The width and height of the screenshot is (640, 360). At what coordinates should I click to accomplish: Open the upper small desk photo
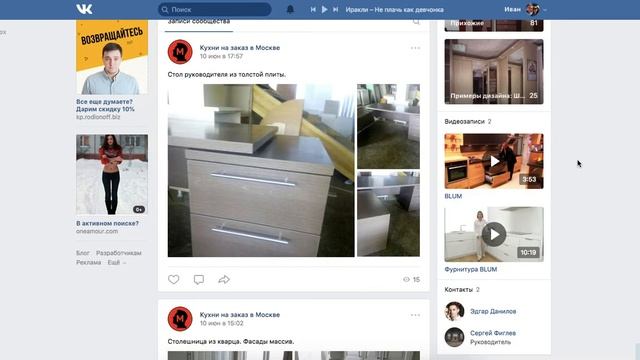[x=388, y=126]
